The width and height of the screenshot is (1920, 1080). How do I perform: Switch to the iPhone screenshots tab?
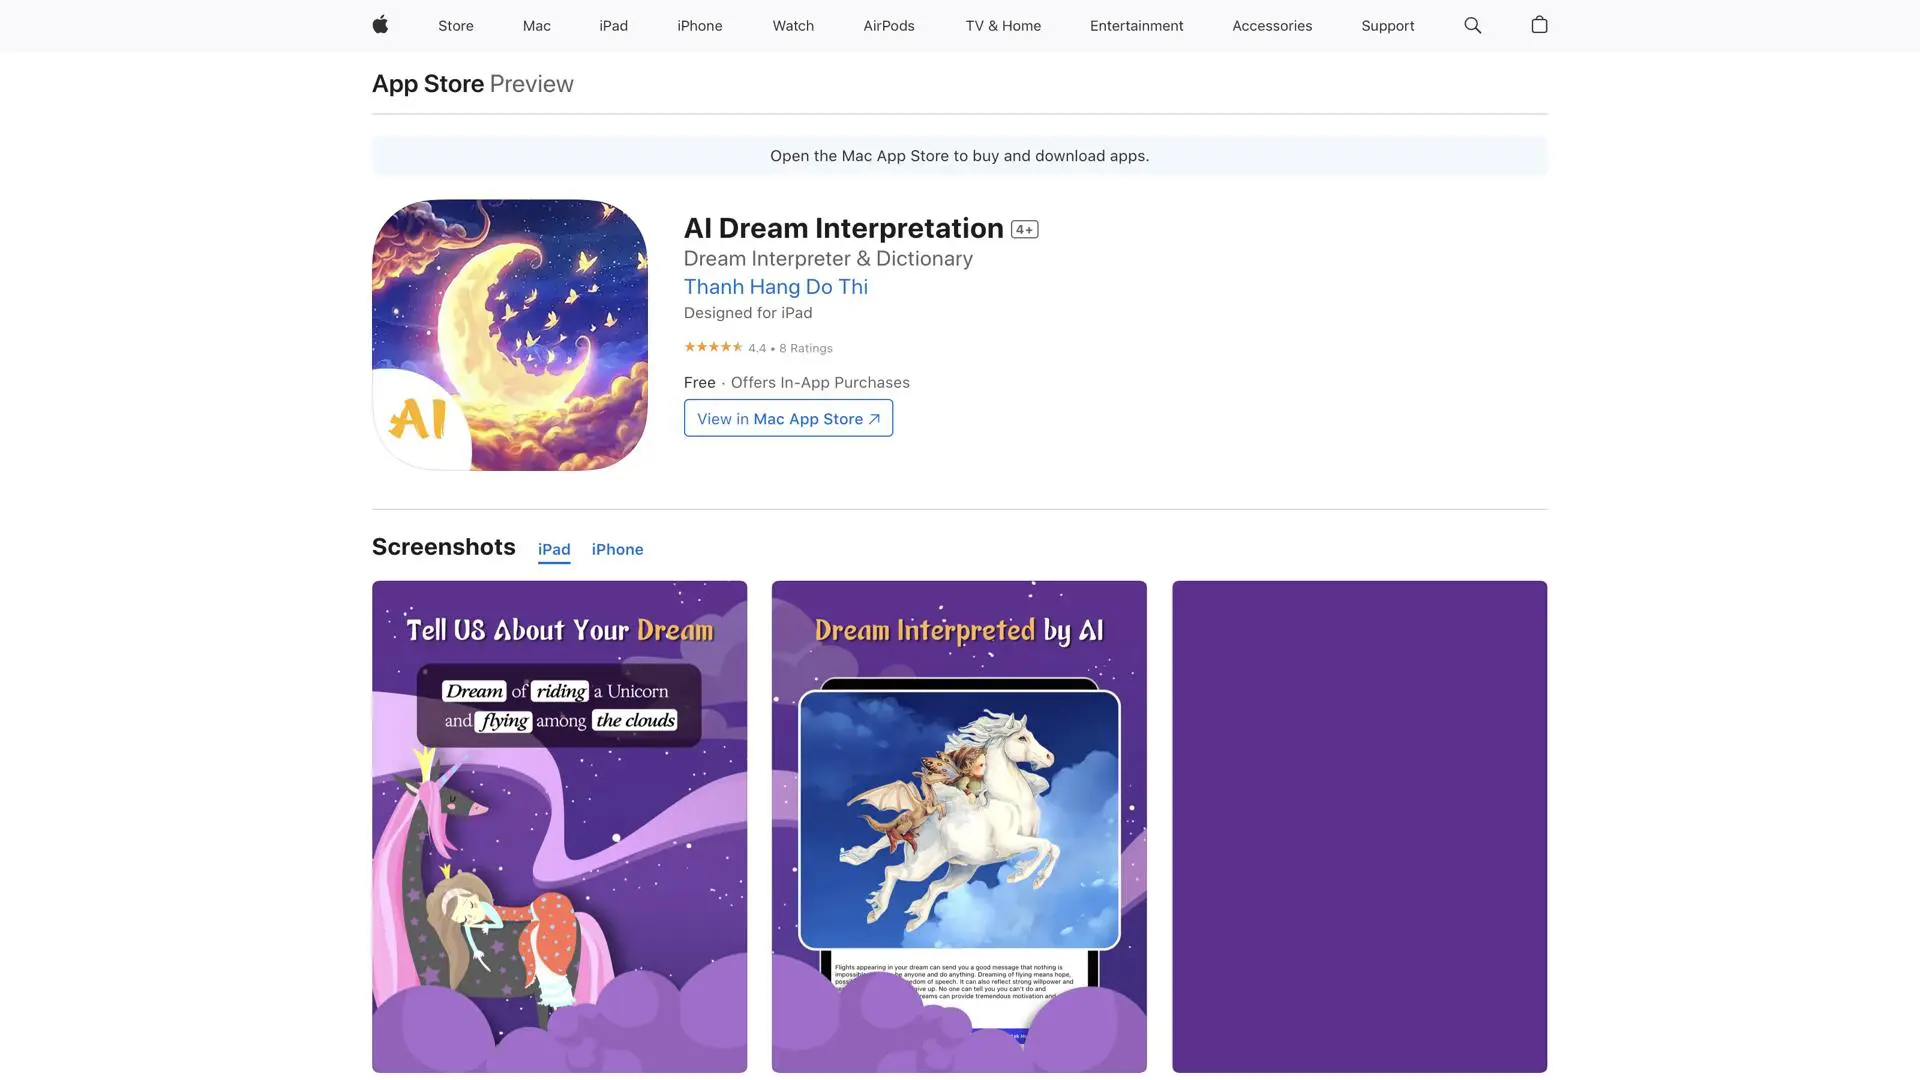(617, 549)
